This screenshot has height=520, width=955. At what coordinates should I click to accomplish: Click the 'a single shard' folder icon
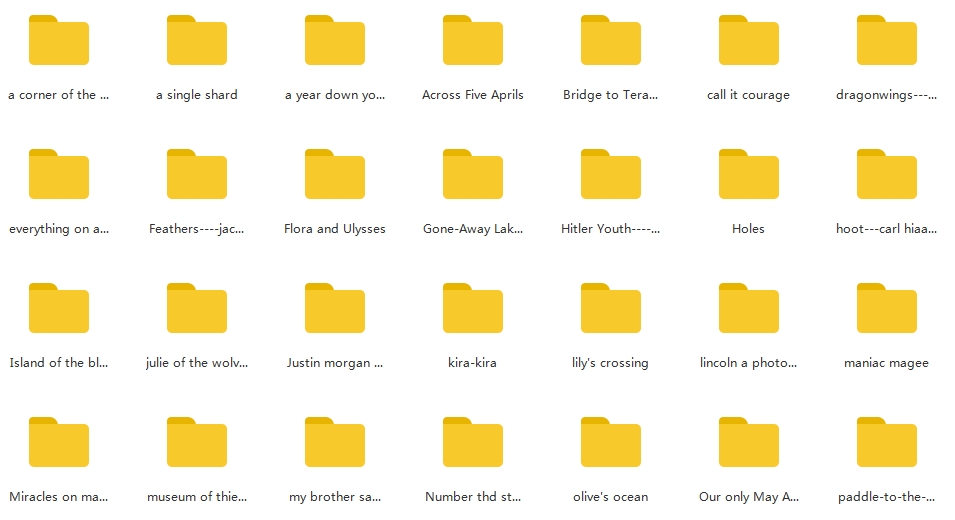coord(197,40)
